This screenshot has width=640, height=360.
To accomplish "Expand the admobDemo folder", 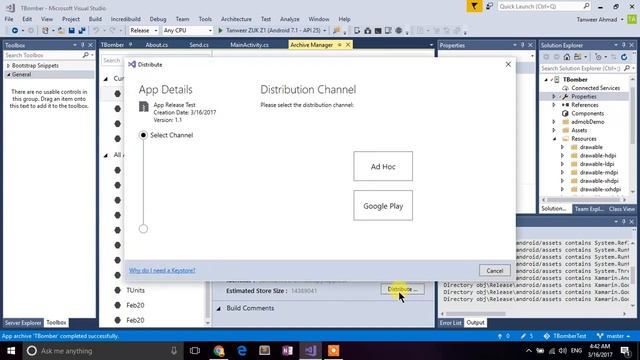I will pyautogui.click(x=554, y=122).
